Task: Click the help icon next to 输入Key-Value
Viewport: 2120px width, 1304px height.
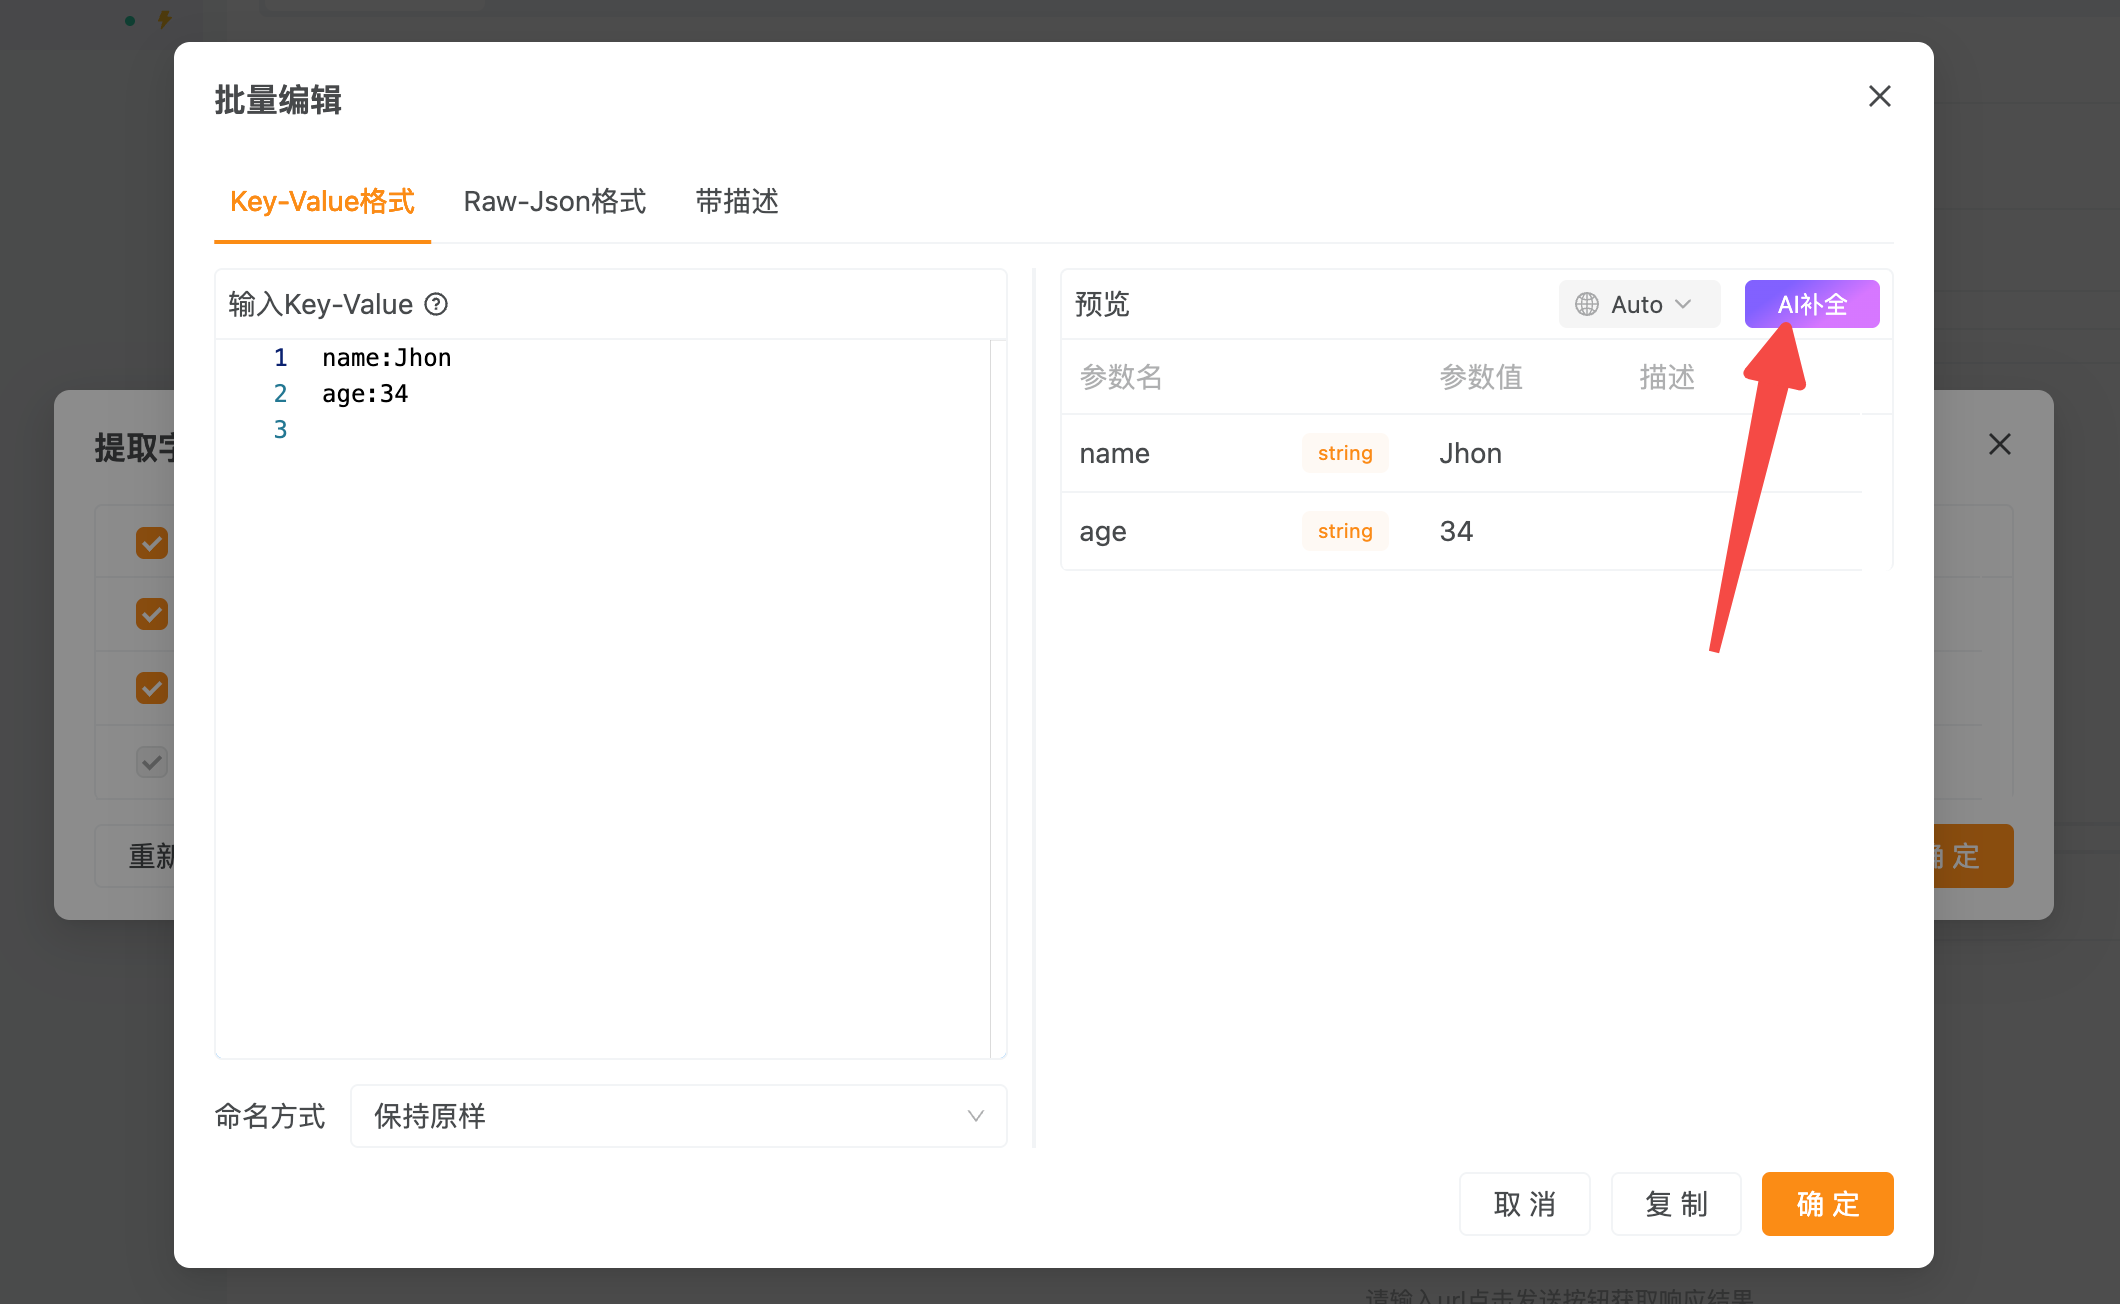Action: pyautogui.click(x=436, y=304)
